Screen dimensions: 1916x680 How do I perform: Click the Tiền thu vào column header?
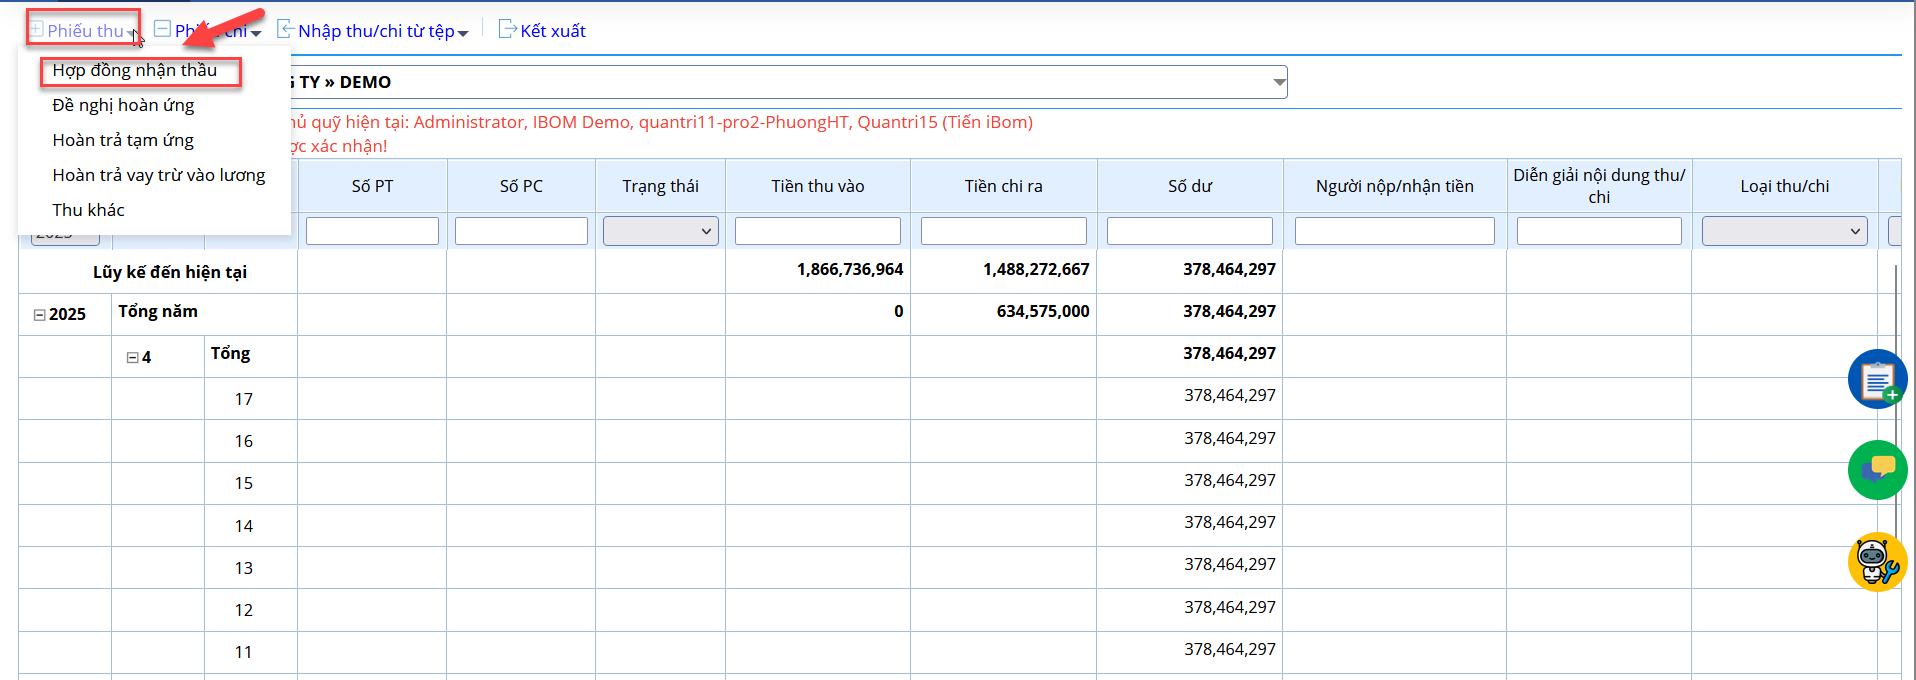(x=818, y=186)
